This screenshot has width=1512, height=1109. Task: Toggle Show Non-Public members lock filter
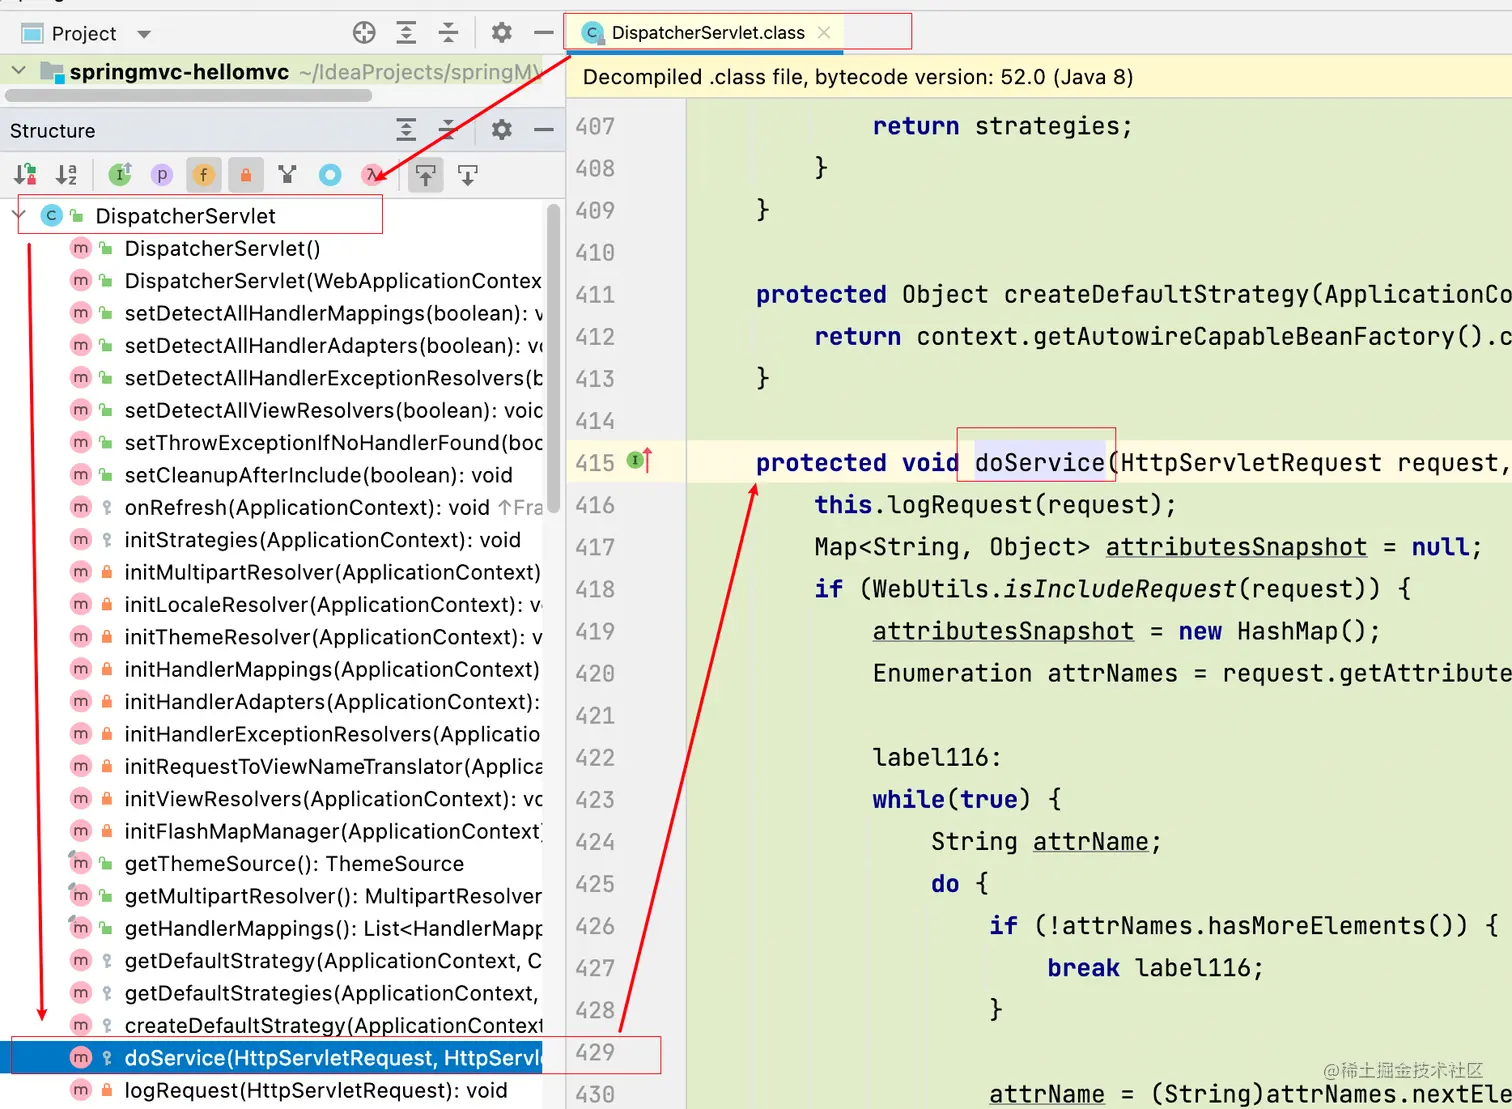pos(246,175)
